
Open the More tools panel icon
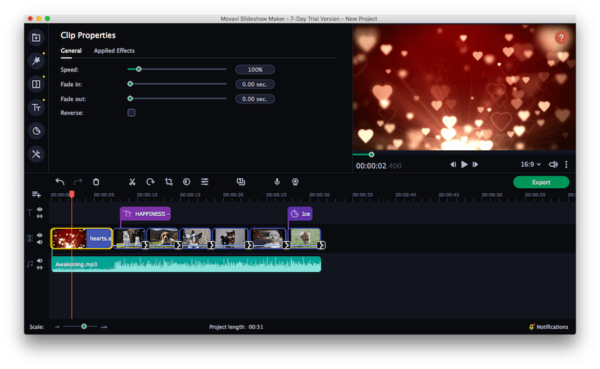(x=36, y=154)
